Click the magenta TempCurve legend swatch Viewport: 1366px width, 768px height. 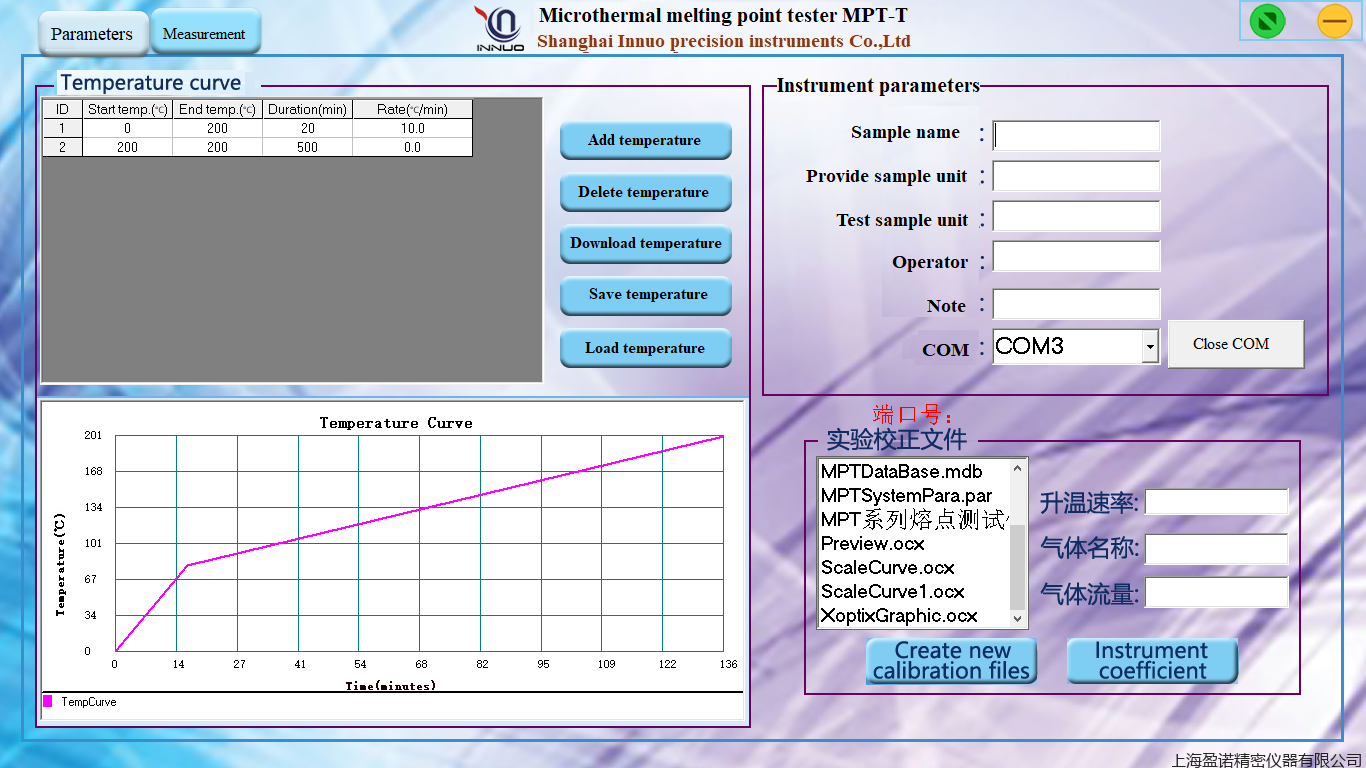47,702
